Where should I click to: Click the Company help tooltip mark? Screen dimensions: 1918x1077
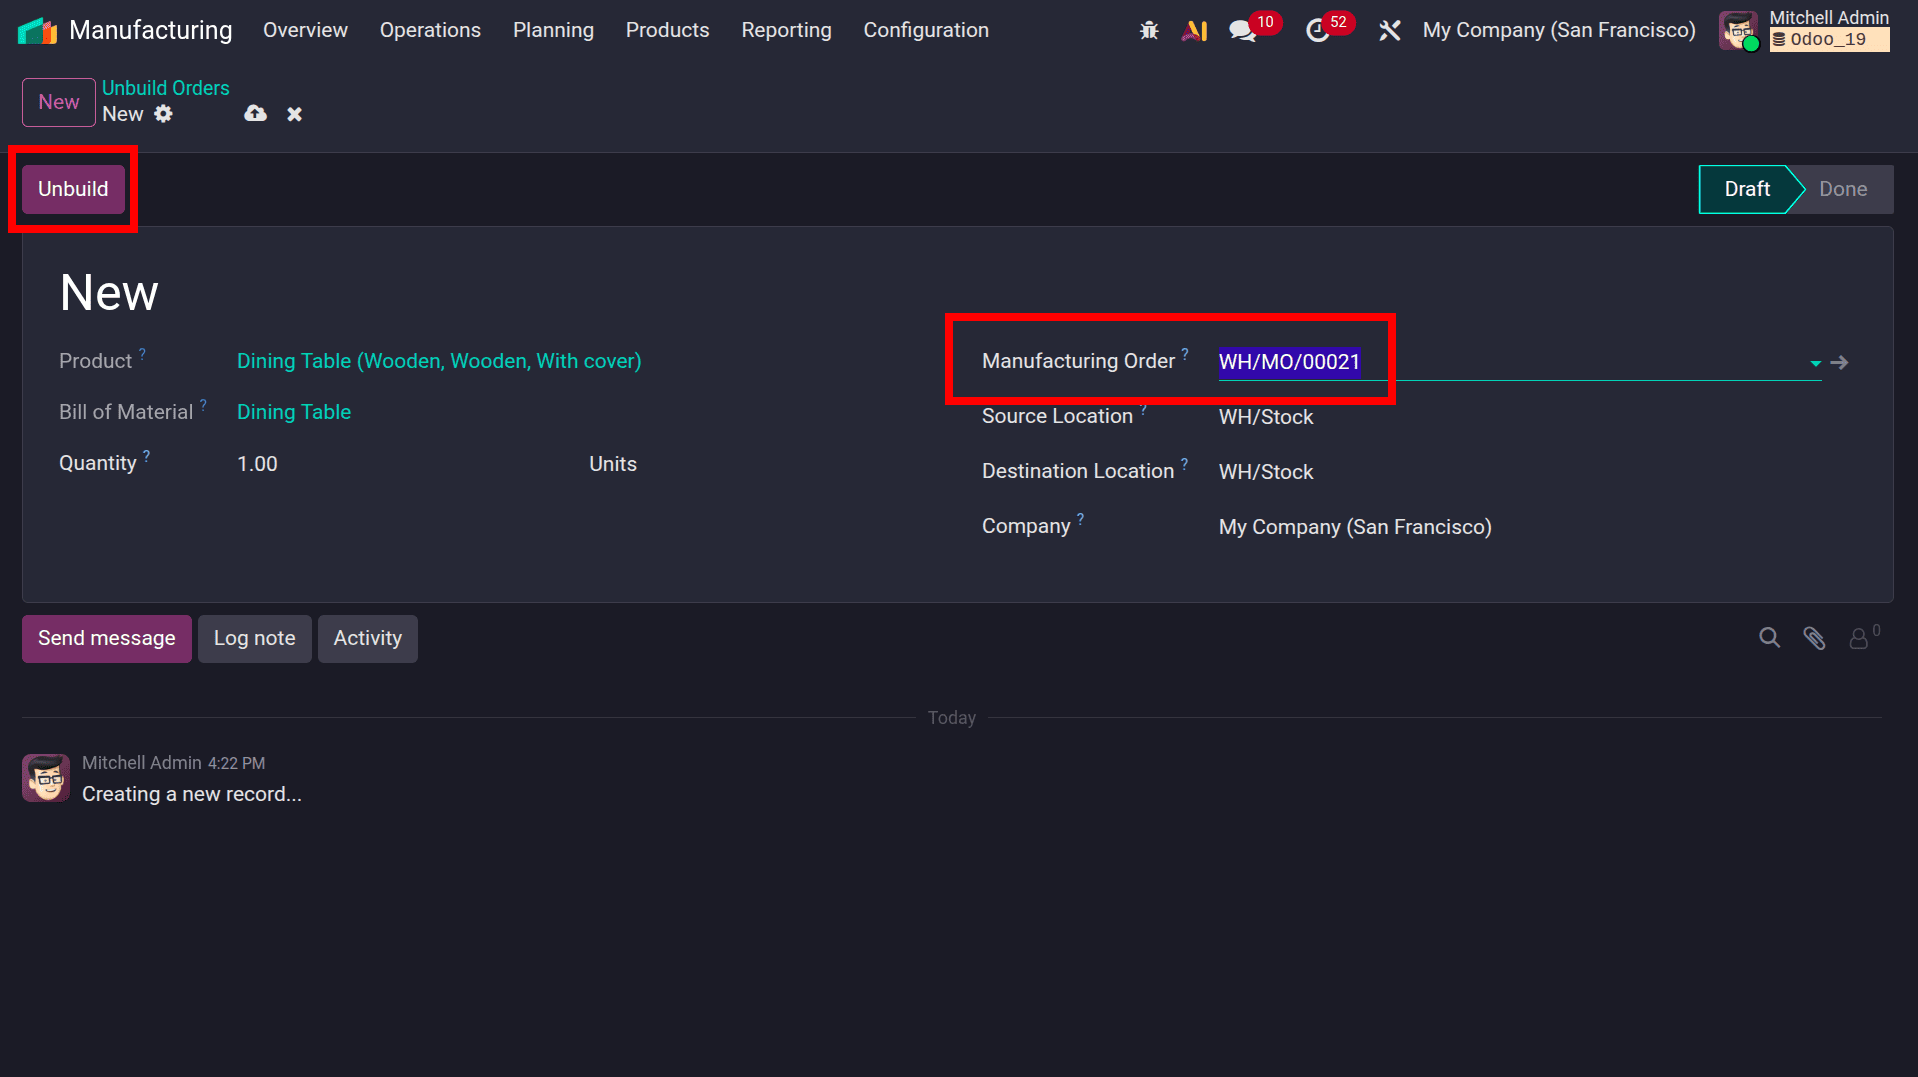pyautogui.click(x=1080, y=518)
